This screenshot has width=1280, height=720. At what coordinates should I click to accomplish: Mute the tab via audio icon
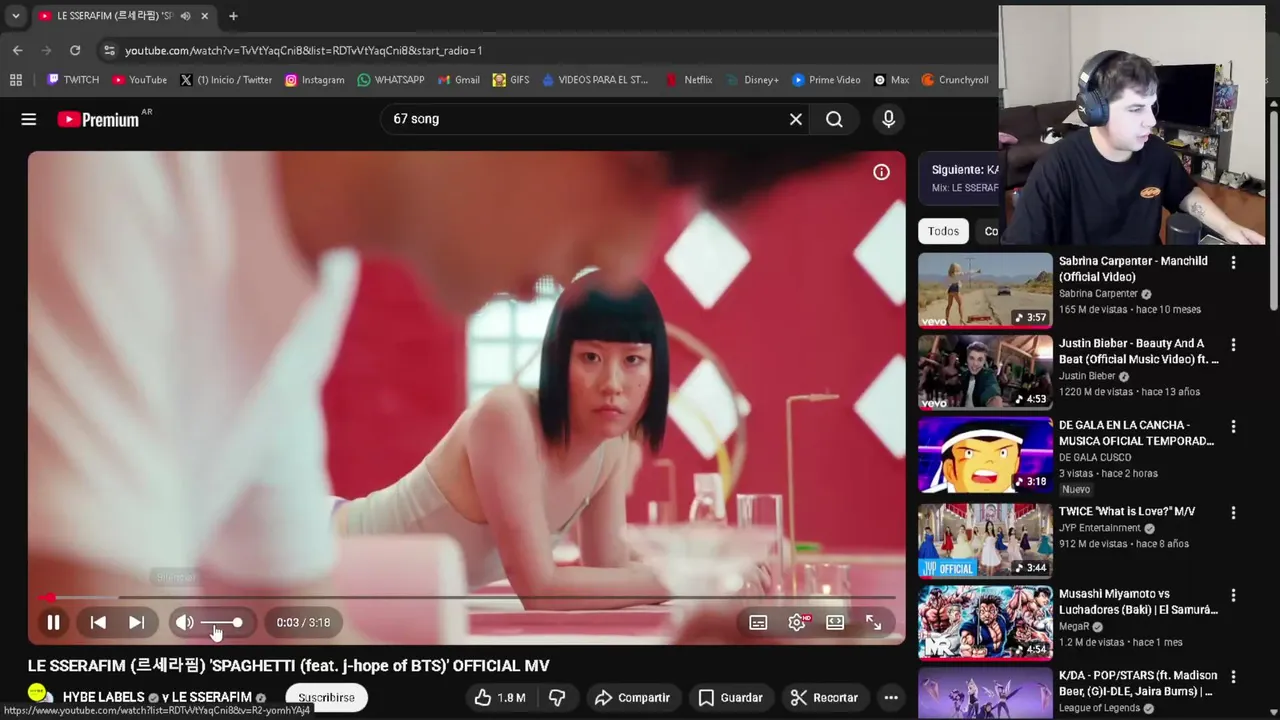pos(186,16)
